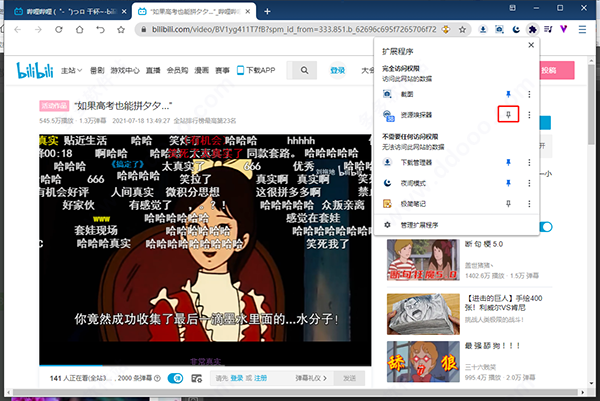Go back to previous page

click(x=18, y=29)
